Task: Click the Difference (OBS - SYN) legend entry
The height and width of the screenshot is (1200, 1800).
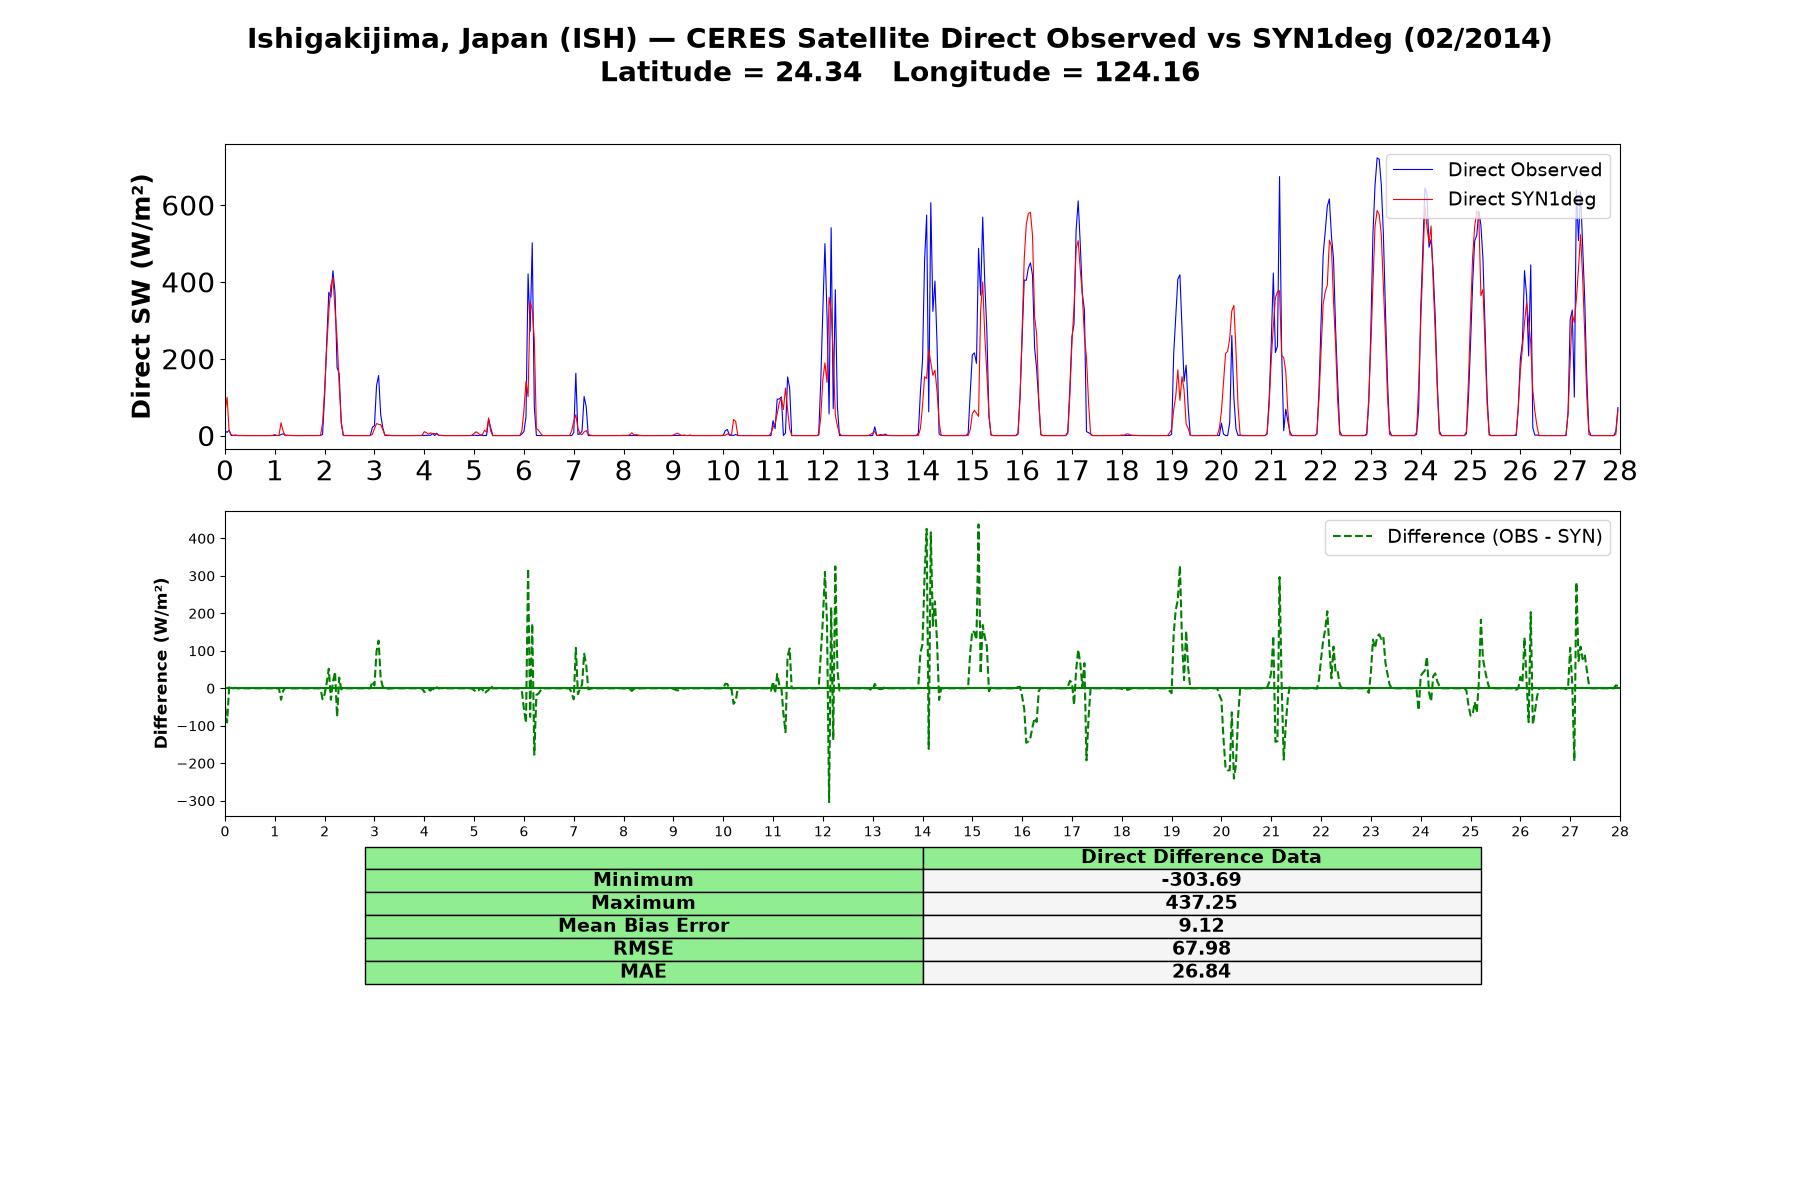Action: coord(1468,537)
